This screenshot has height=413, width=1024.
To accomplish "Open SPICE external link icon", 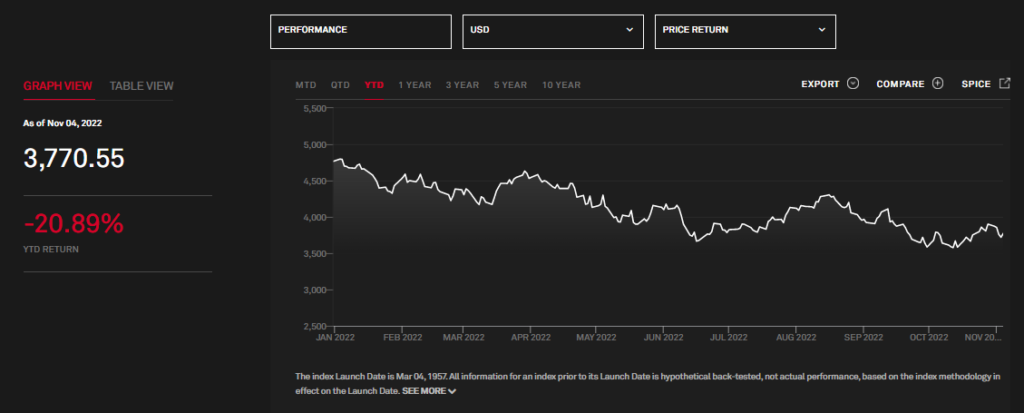I will [1004, 84].
